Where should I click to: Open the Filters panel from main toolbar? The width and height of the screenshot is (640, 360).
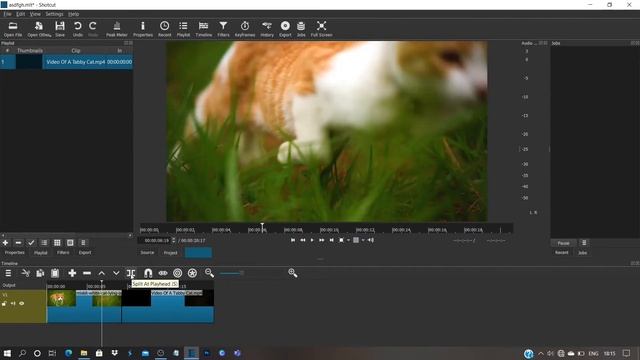(223, 29)
